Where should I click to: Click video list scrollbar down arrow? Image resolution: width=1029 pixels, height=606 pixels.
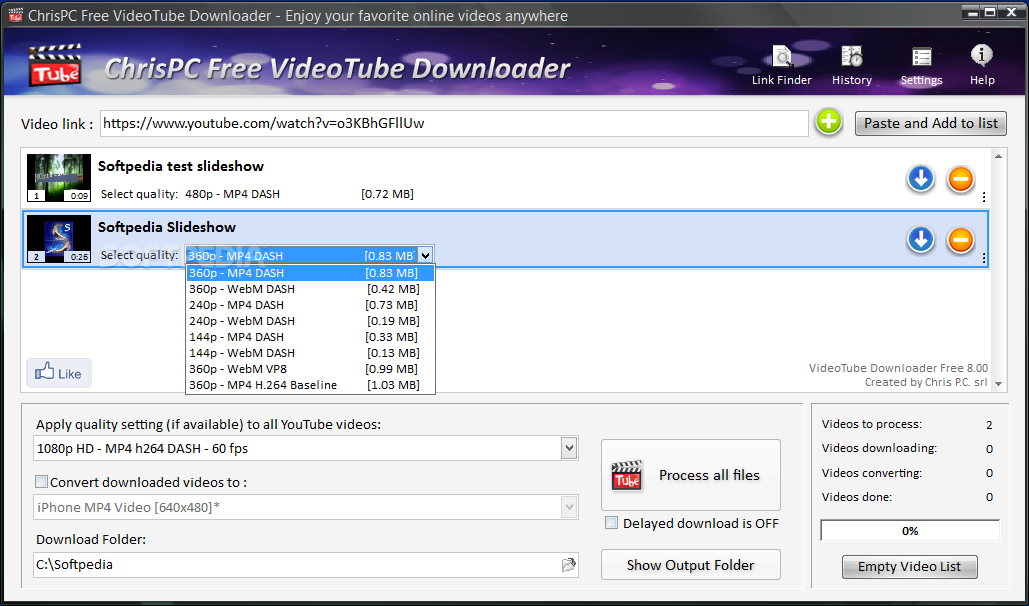click(x=998, y=383)
